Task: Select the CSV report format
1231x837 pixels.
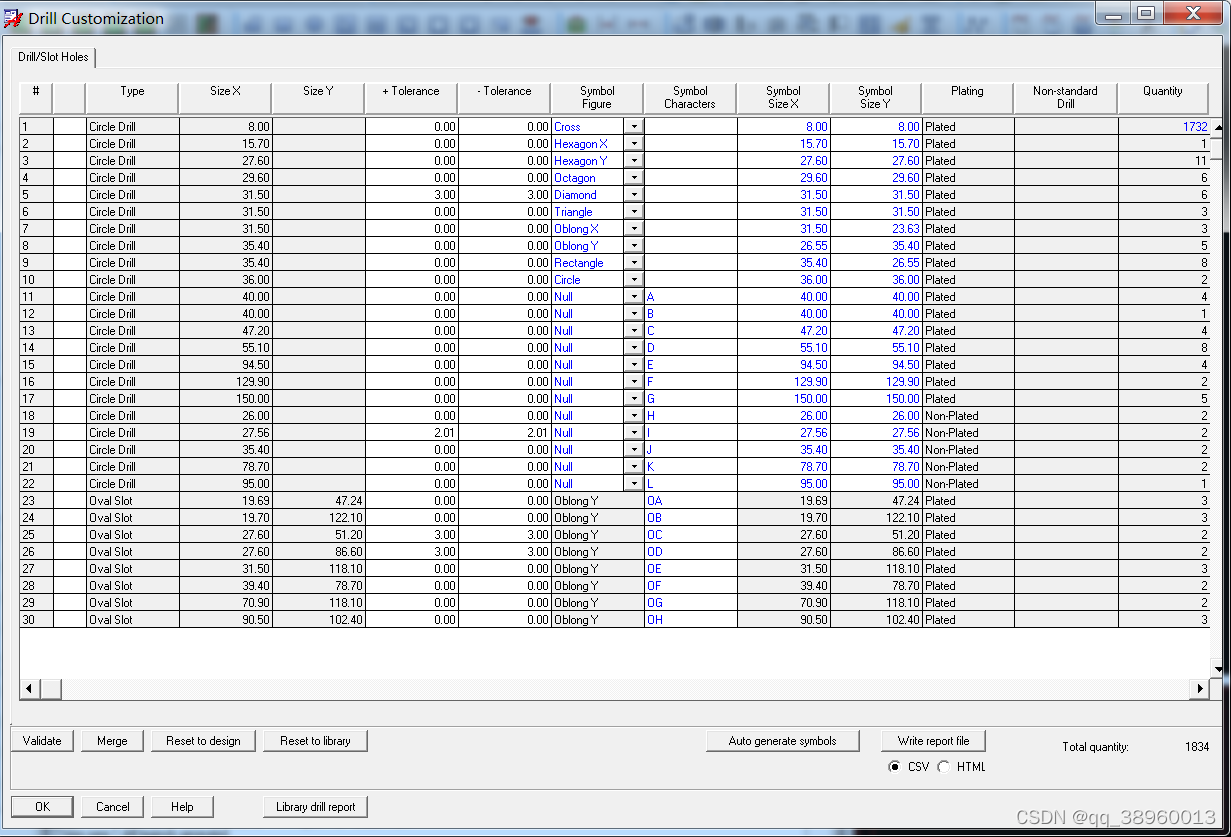Action: coord(894,767)
